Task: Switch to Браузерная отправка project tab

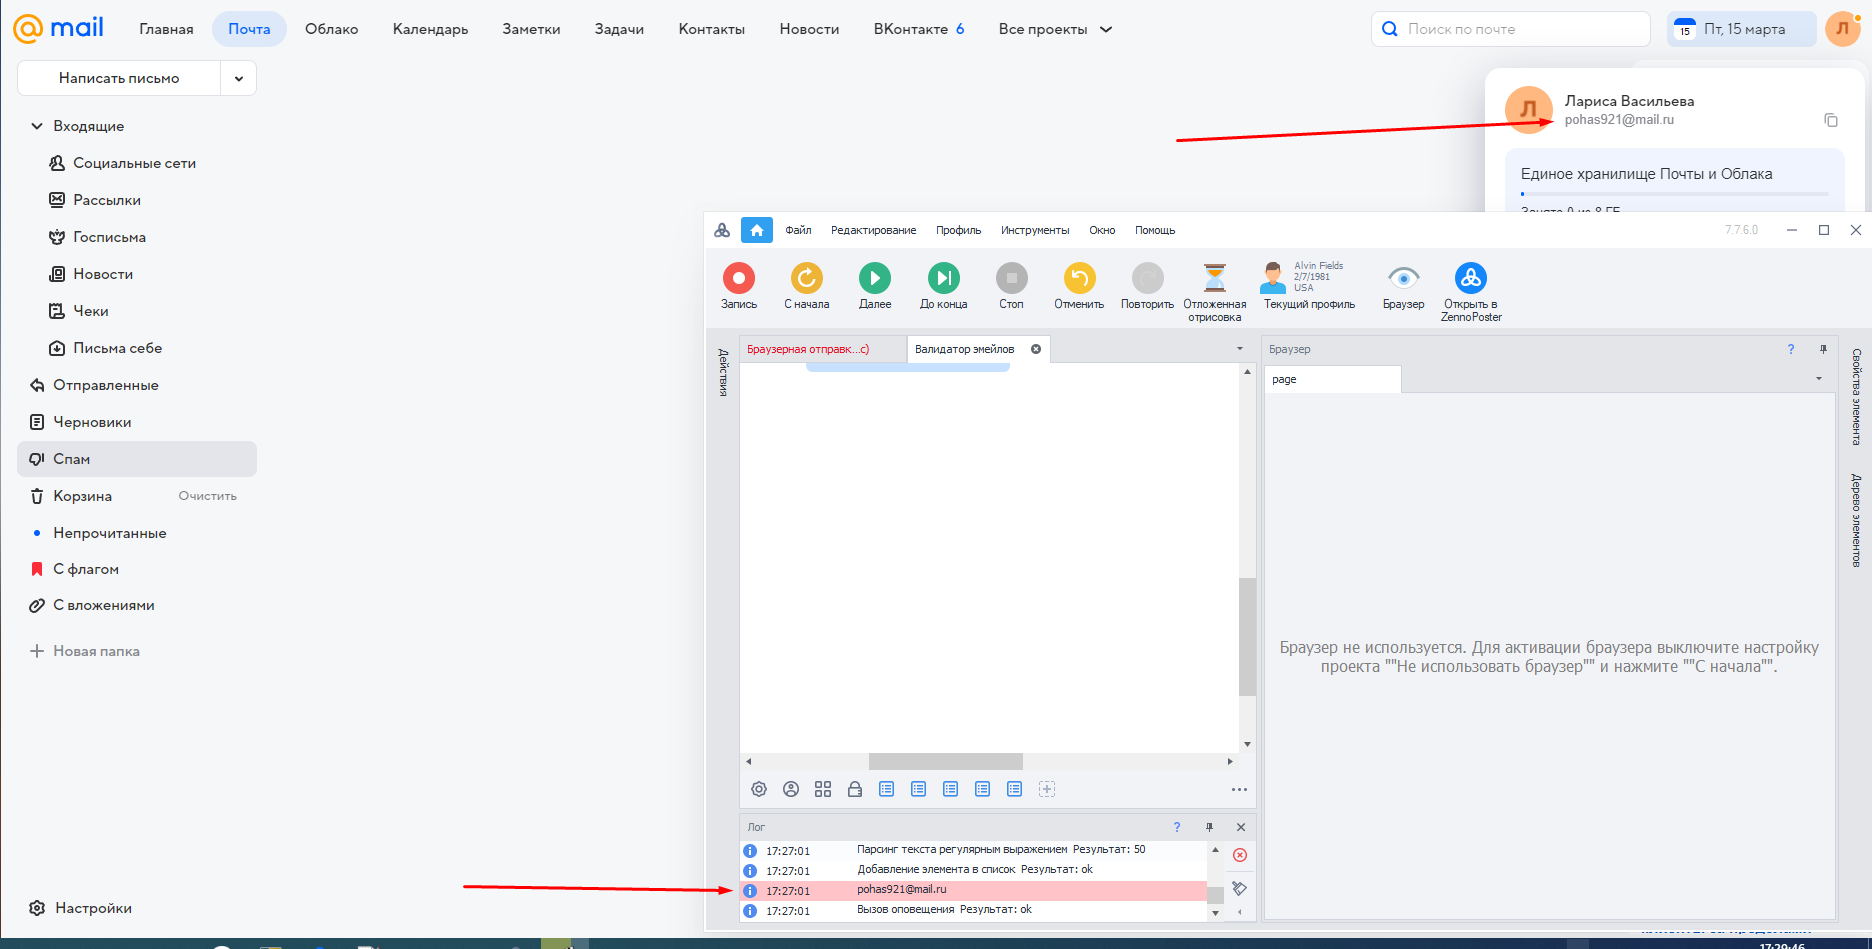Action: point(808,349)
